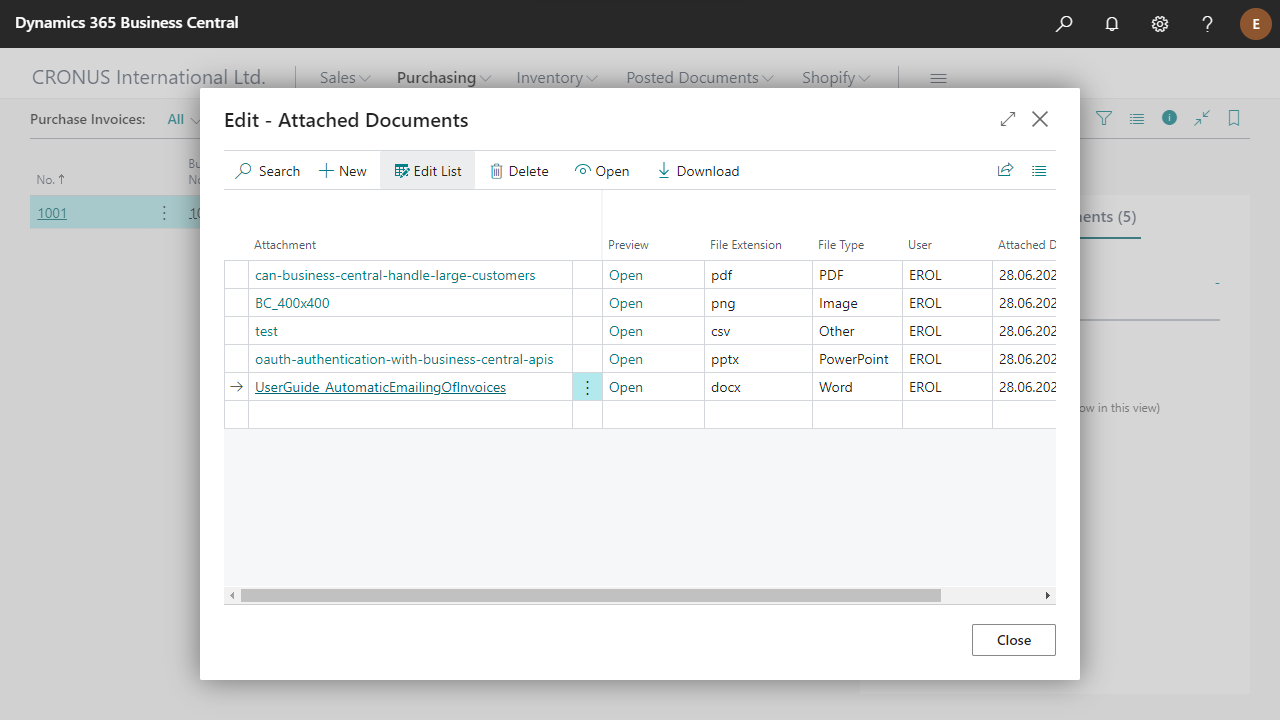Click Open preview for the docx row
The width and height of the screenshot is (1280, 720).
point(626,387)
